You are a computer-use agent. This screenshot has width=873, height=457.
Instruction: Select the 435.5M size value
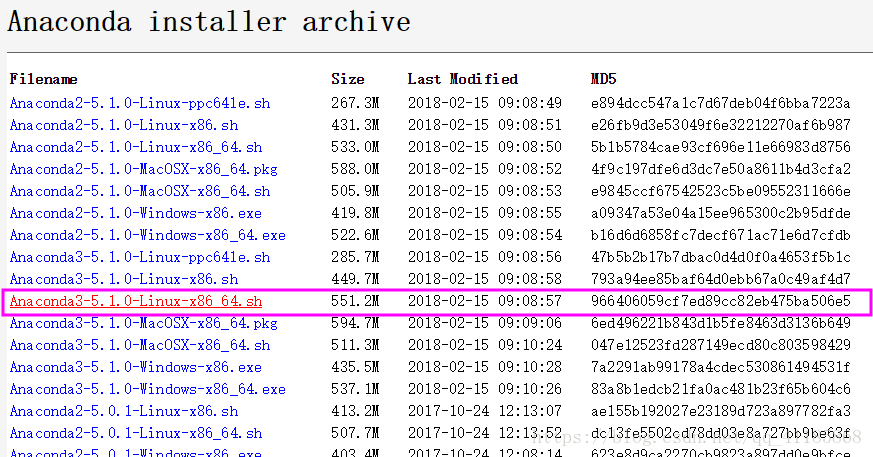(355, 367)
